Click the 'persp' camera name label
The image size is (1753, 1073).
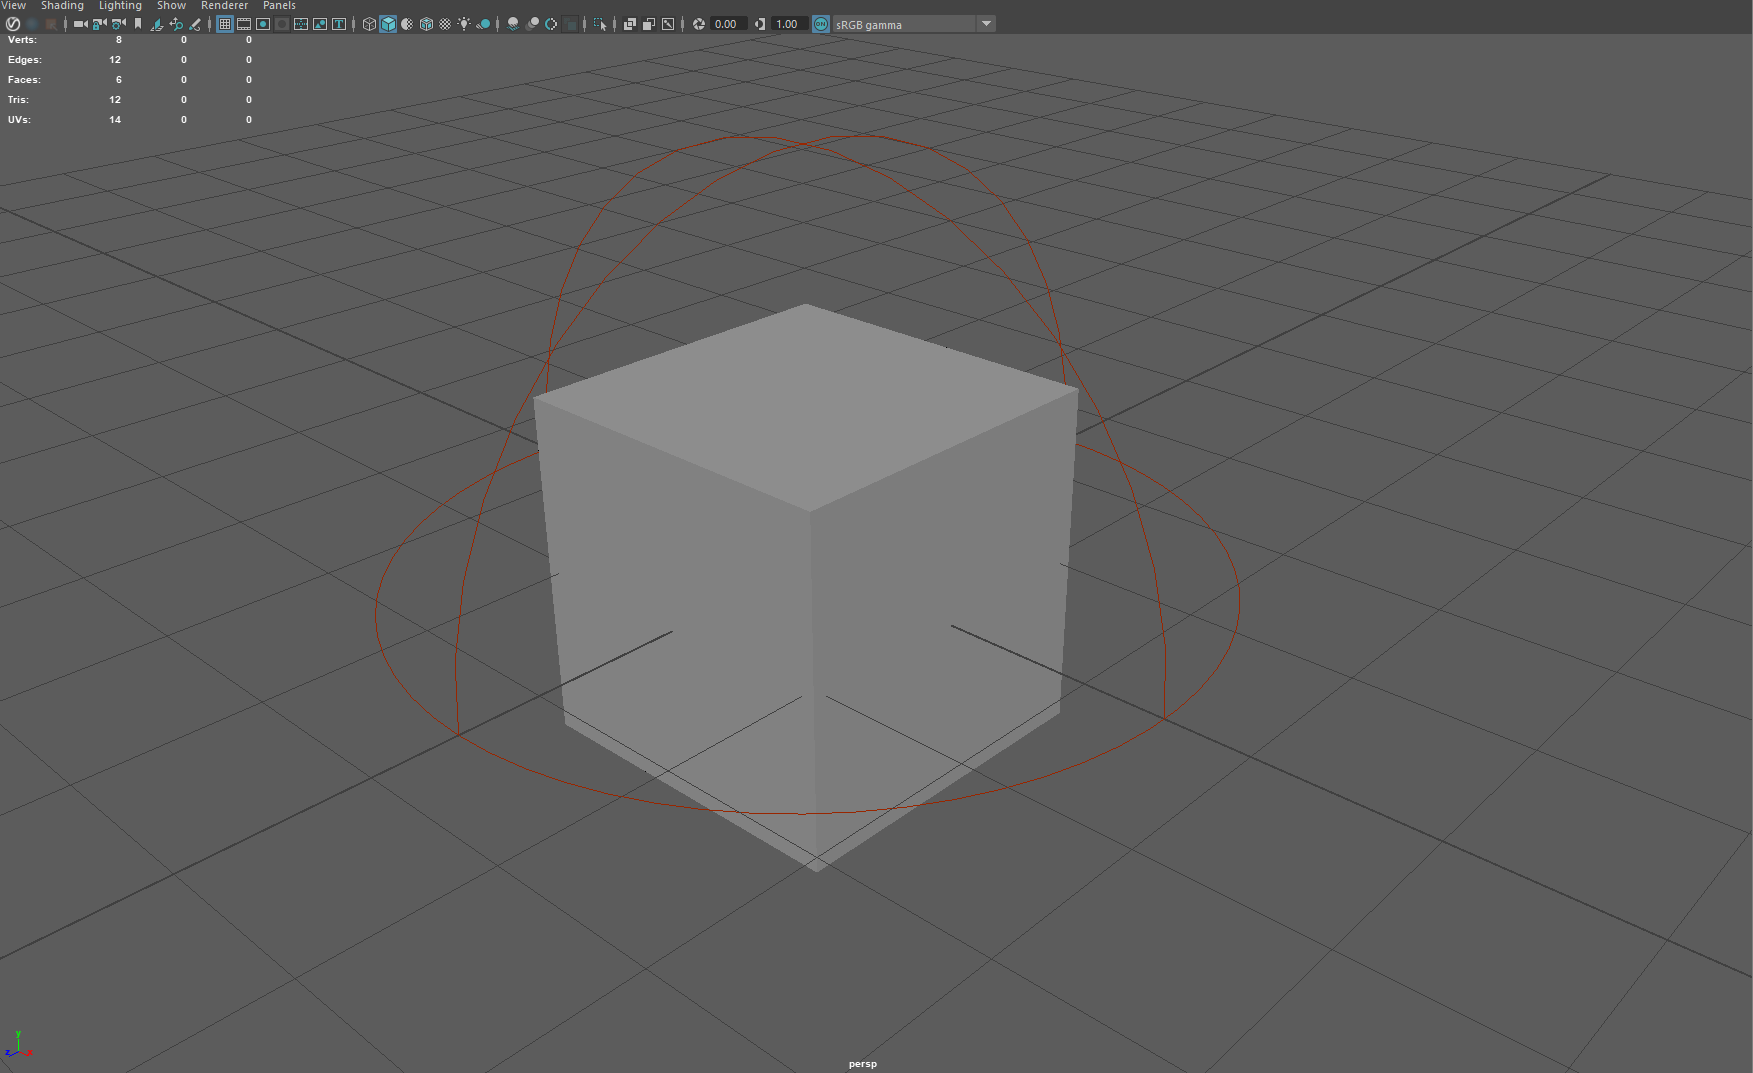click(863, 1064)
